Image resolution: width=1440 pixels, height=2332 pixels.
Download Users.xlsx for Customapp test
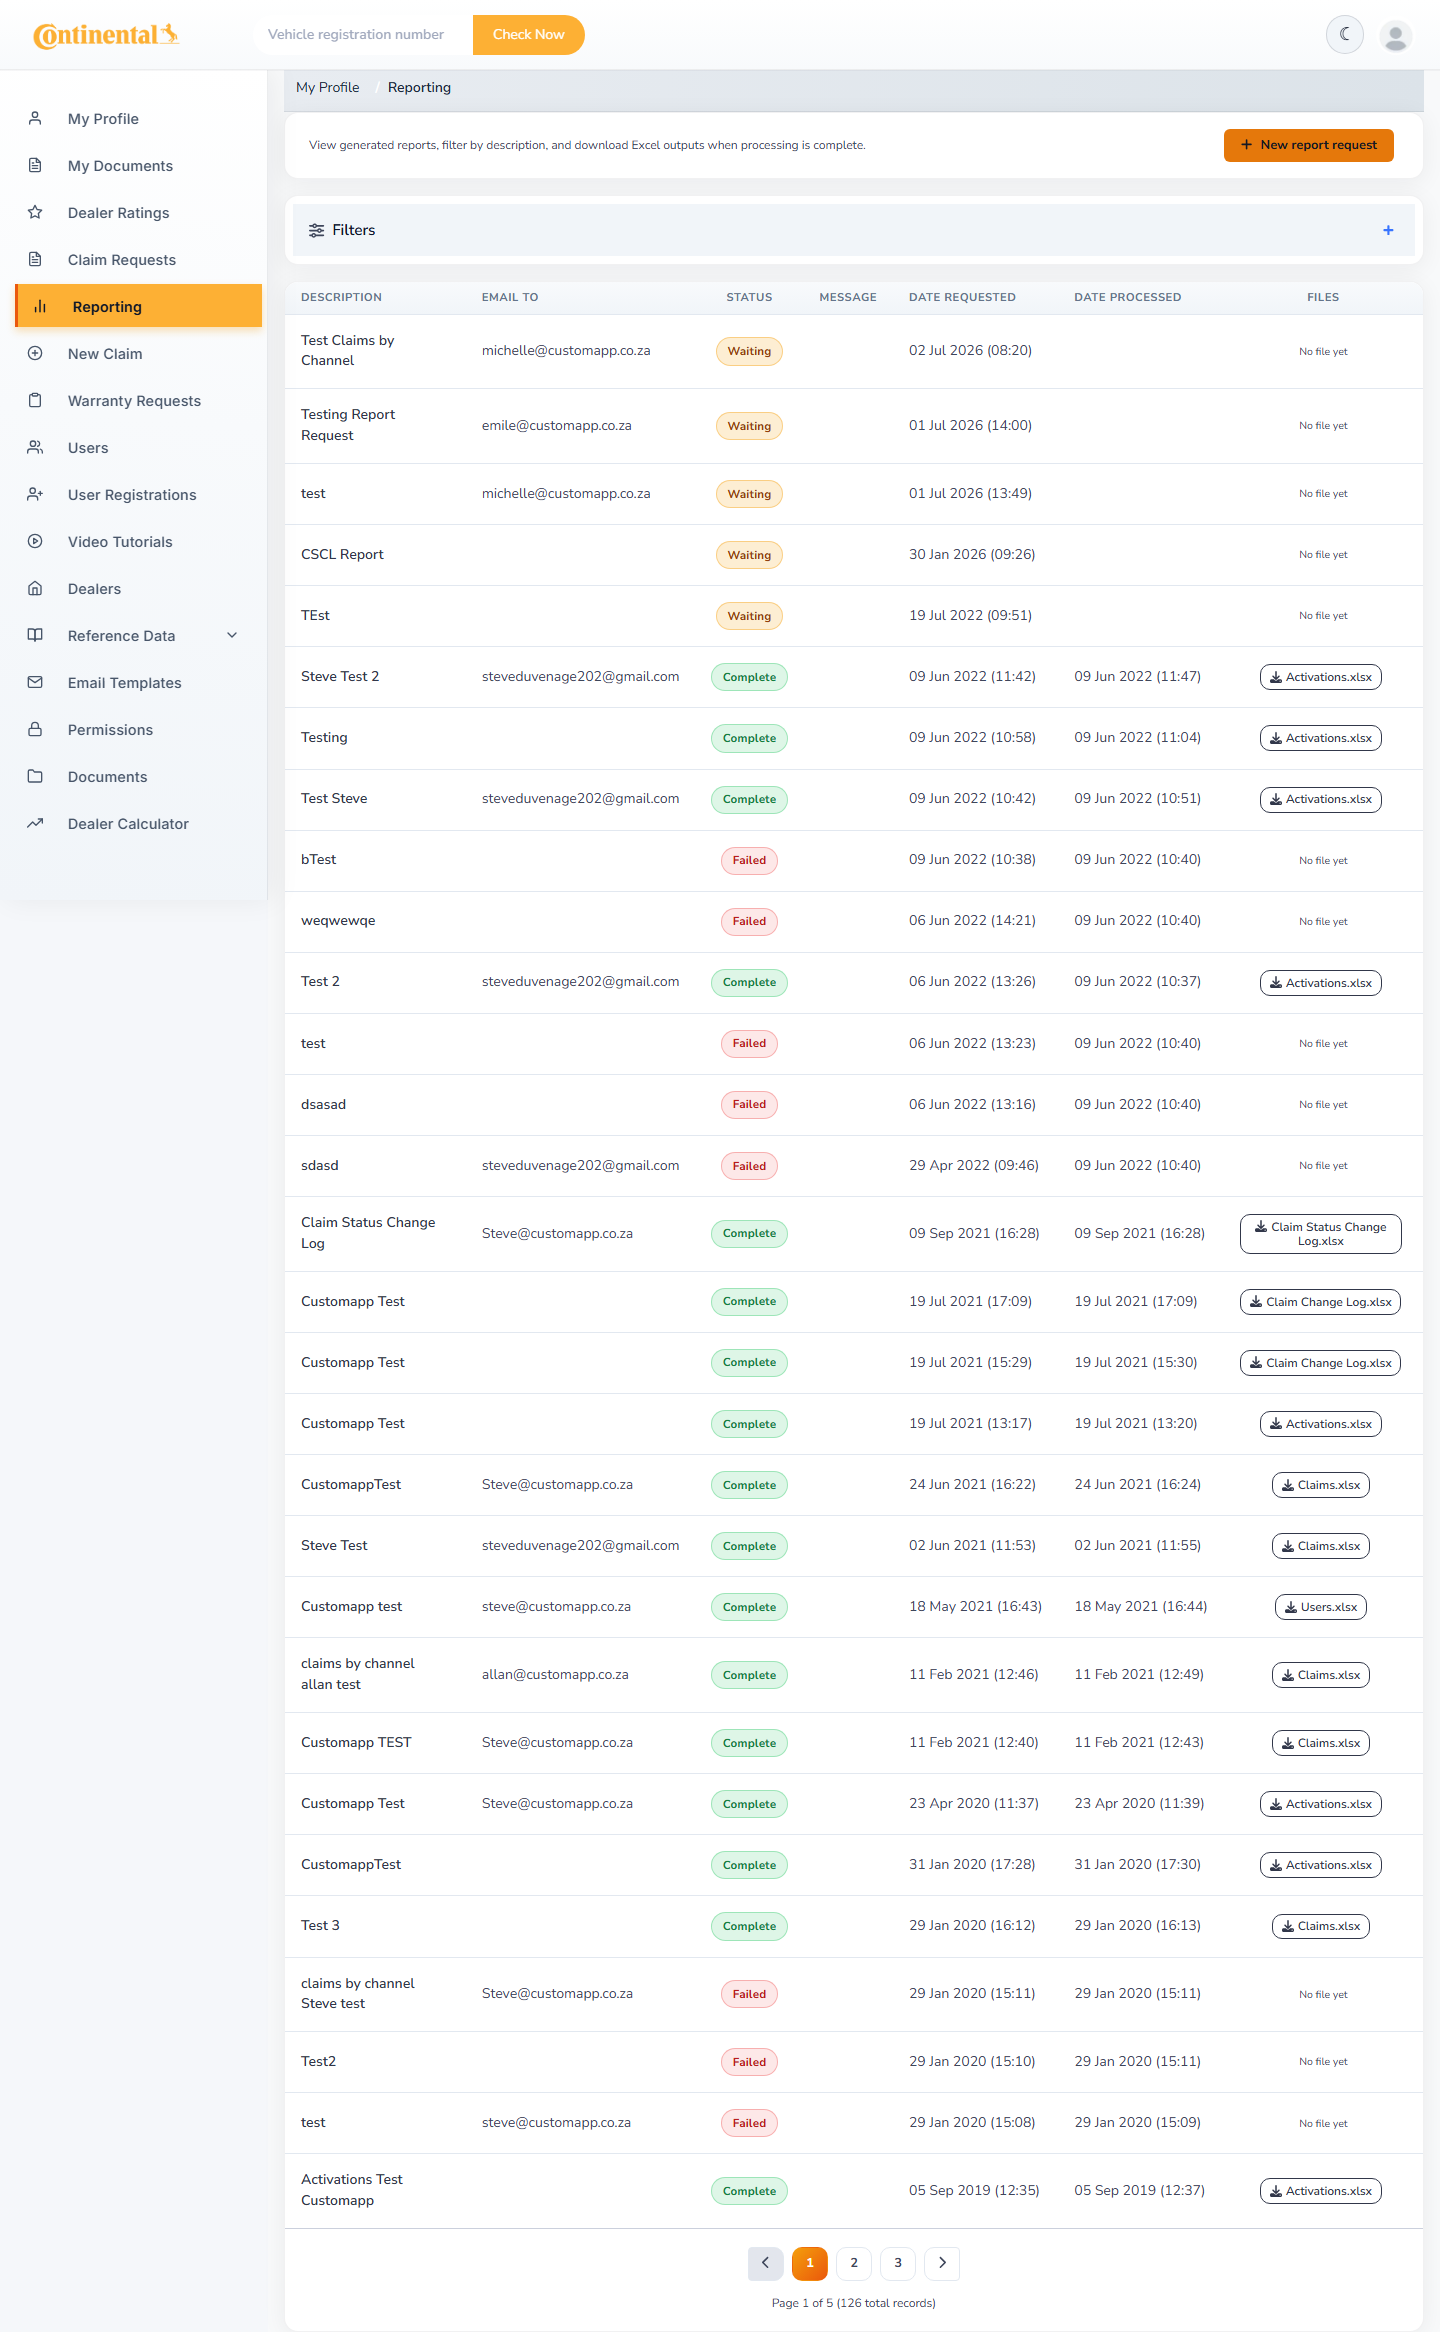(1320, 1607)
